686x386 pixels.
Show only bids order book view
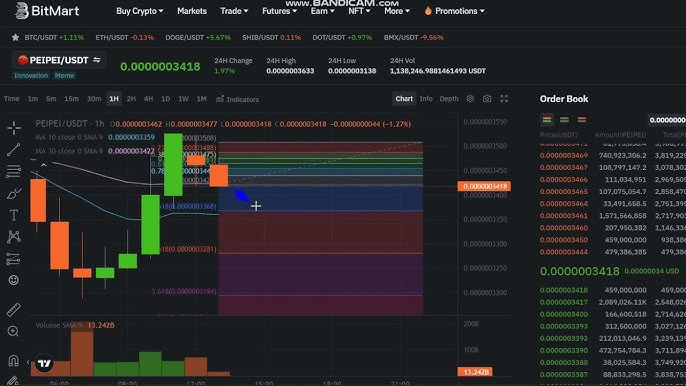(564, 119)
